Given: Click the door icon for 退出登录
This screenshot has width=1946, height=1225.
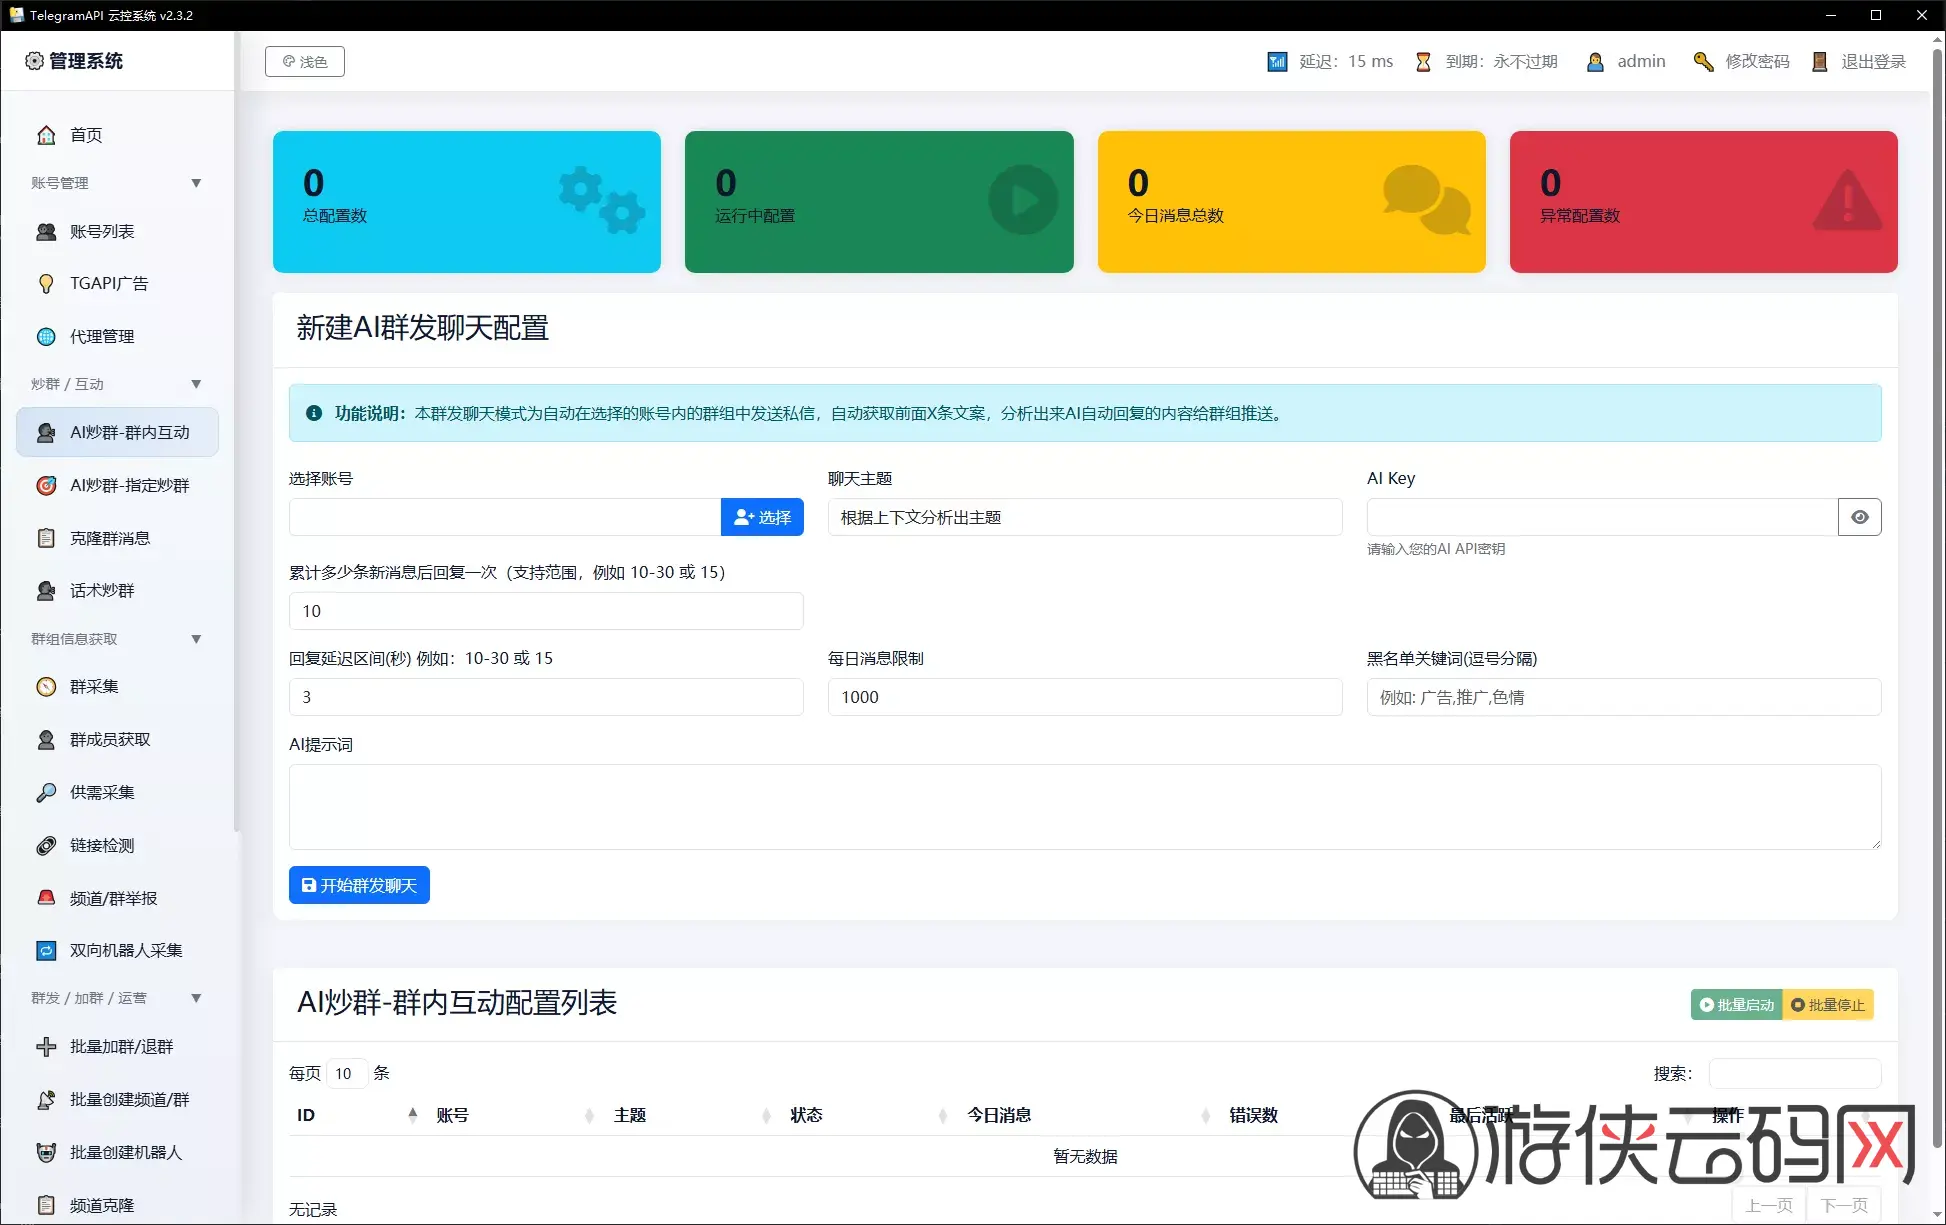Looking at the screenshot, I should pos(1820,62).
